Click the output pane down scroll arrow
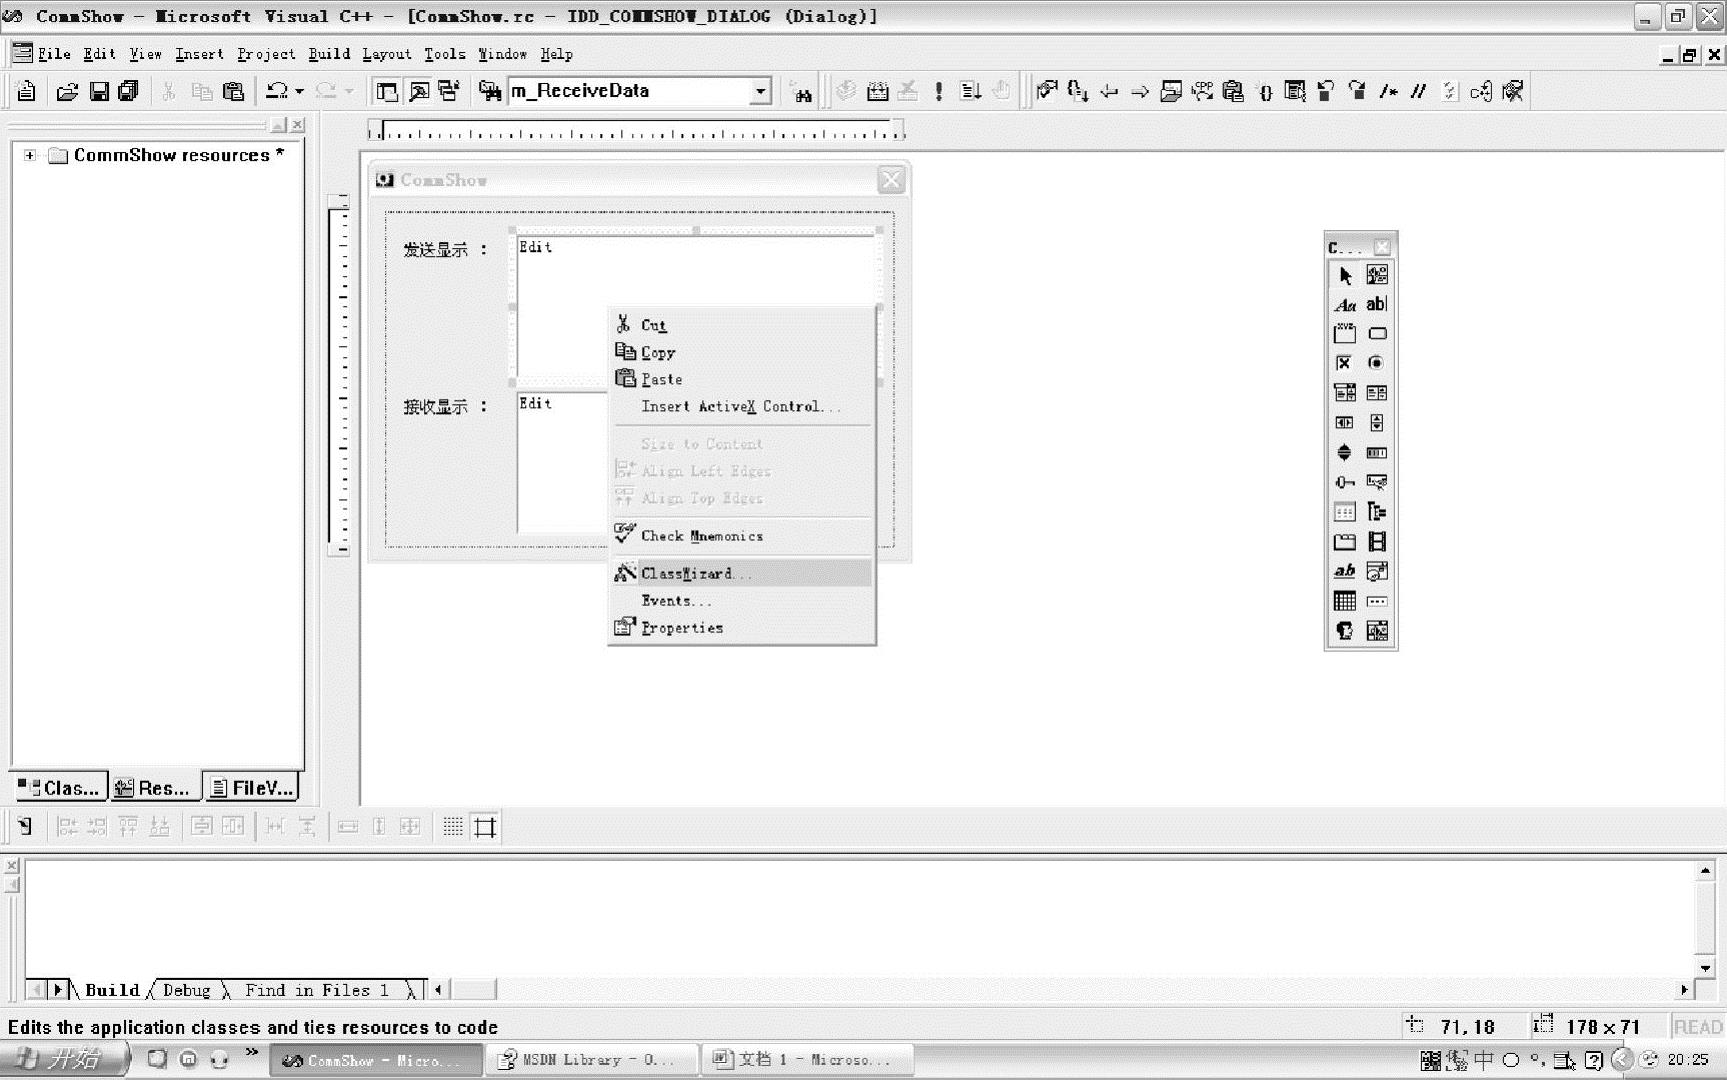Viewport: 1727px width, 1080px height. click(x=1705, y=968)
